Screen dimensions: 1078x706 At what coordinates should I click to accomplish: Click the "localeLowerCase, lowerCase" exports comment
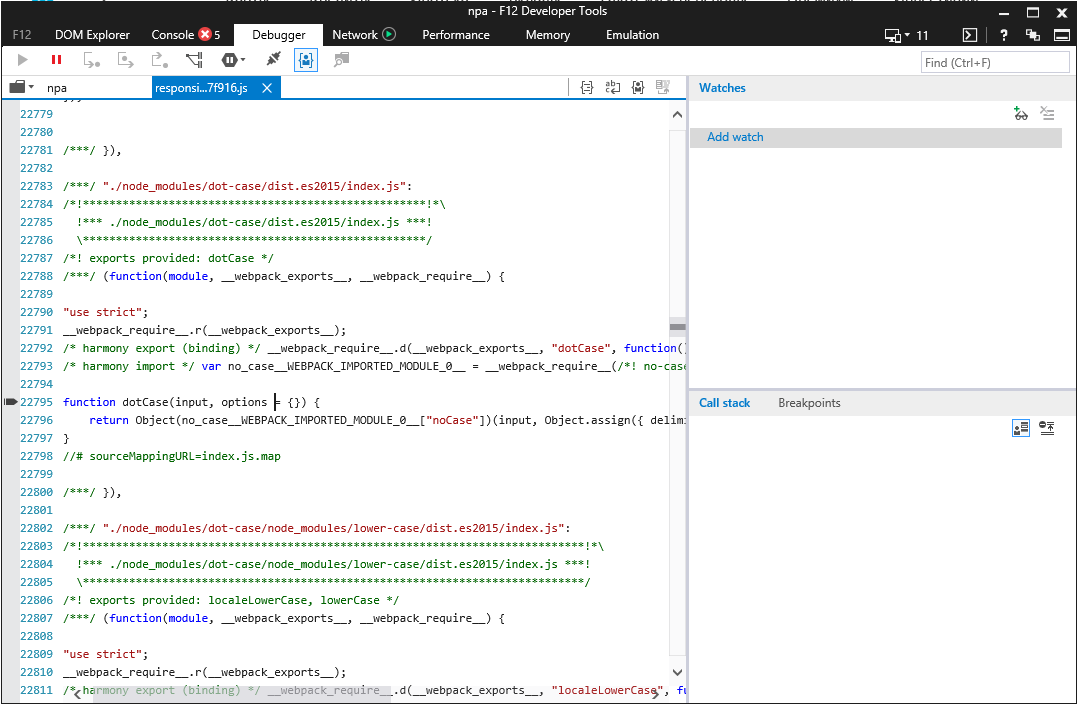tap(231, 600)
